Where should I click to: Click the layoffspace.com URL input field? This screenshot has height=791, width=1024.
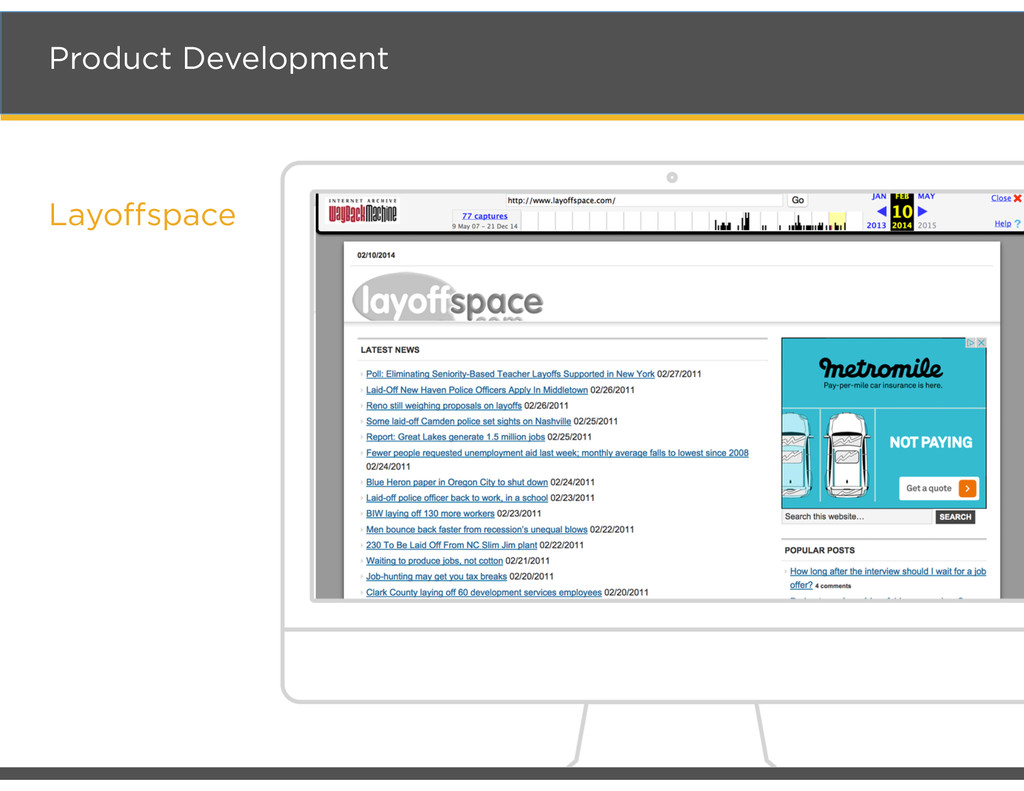pos(644,201)
